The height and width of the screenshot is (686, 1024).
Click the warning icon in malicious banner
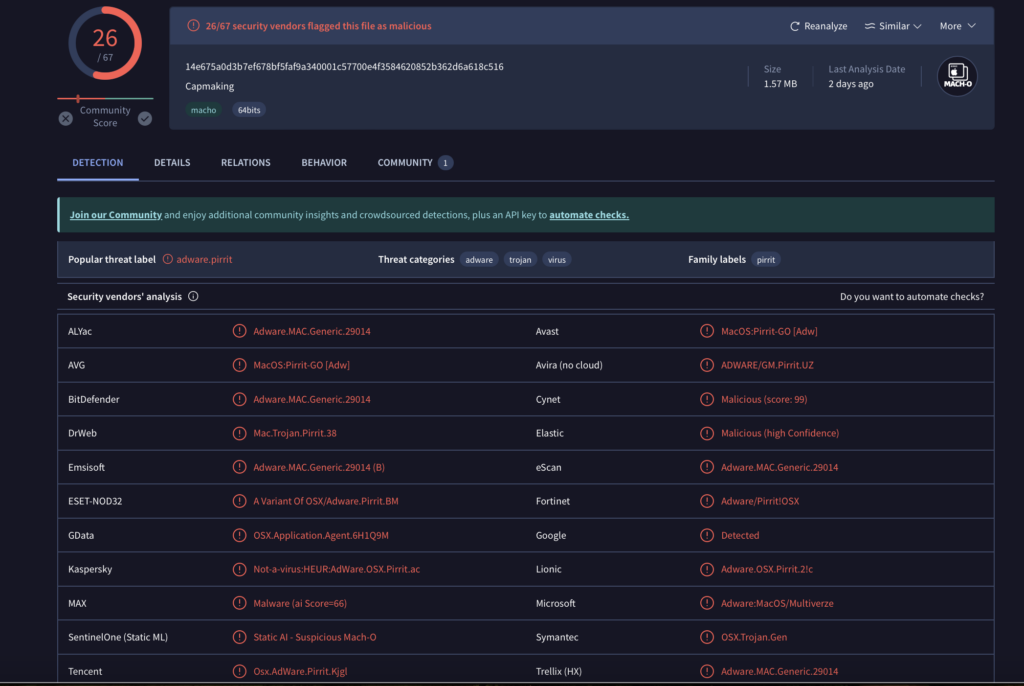point(193,25)
